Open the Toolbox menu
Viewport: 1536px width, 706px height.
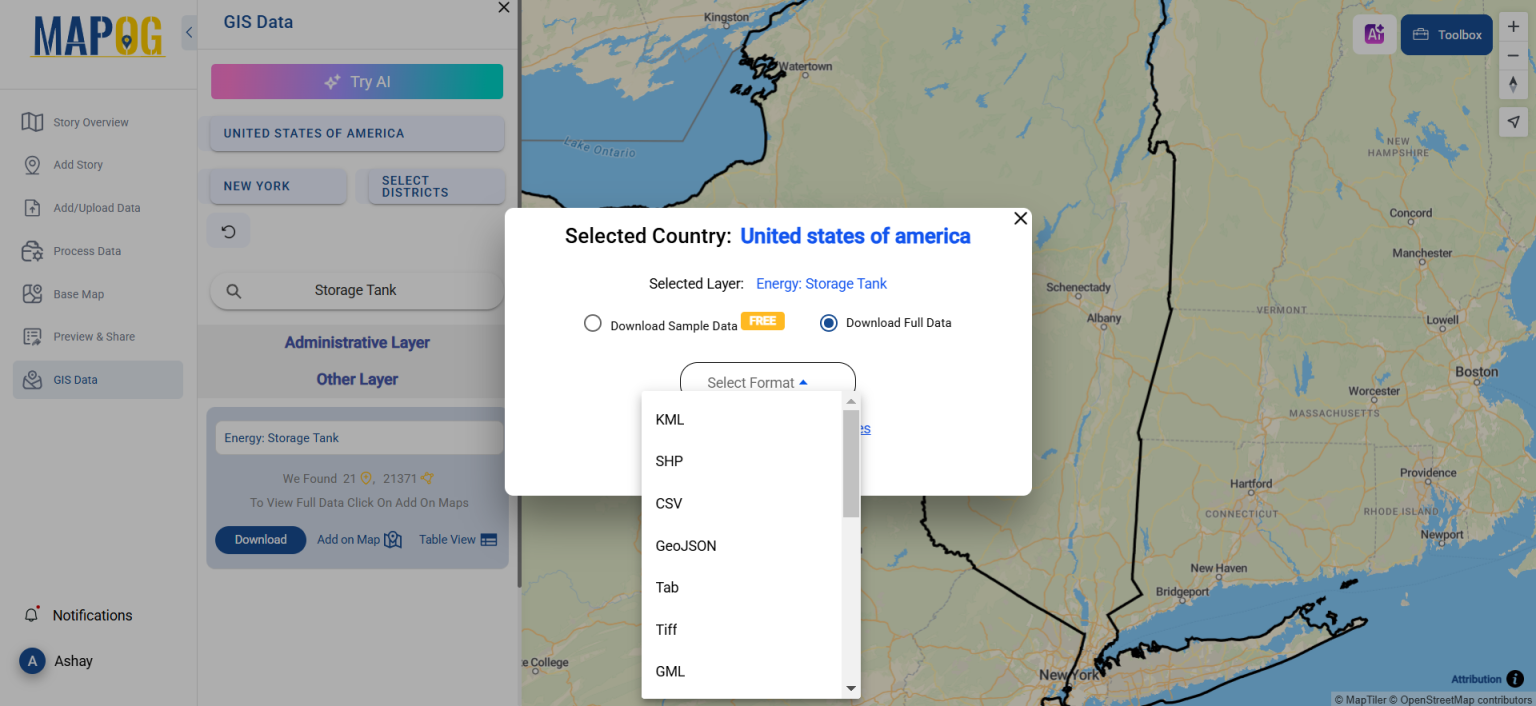coord(1446,34)
